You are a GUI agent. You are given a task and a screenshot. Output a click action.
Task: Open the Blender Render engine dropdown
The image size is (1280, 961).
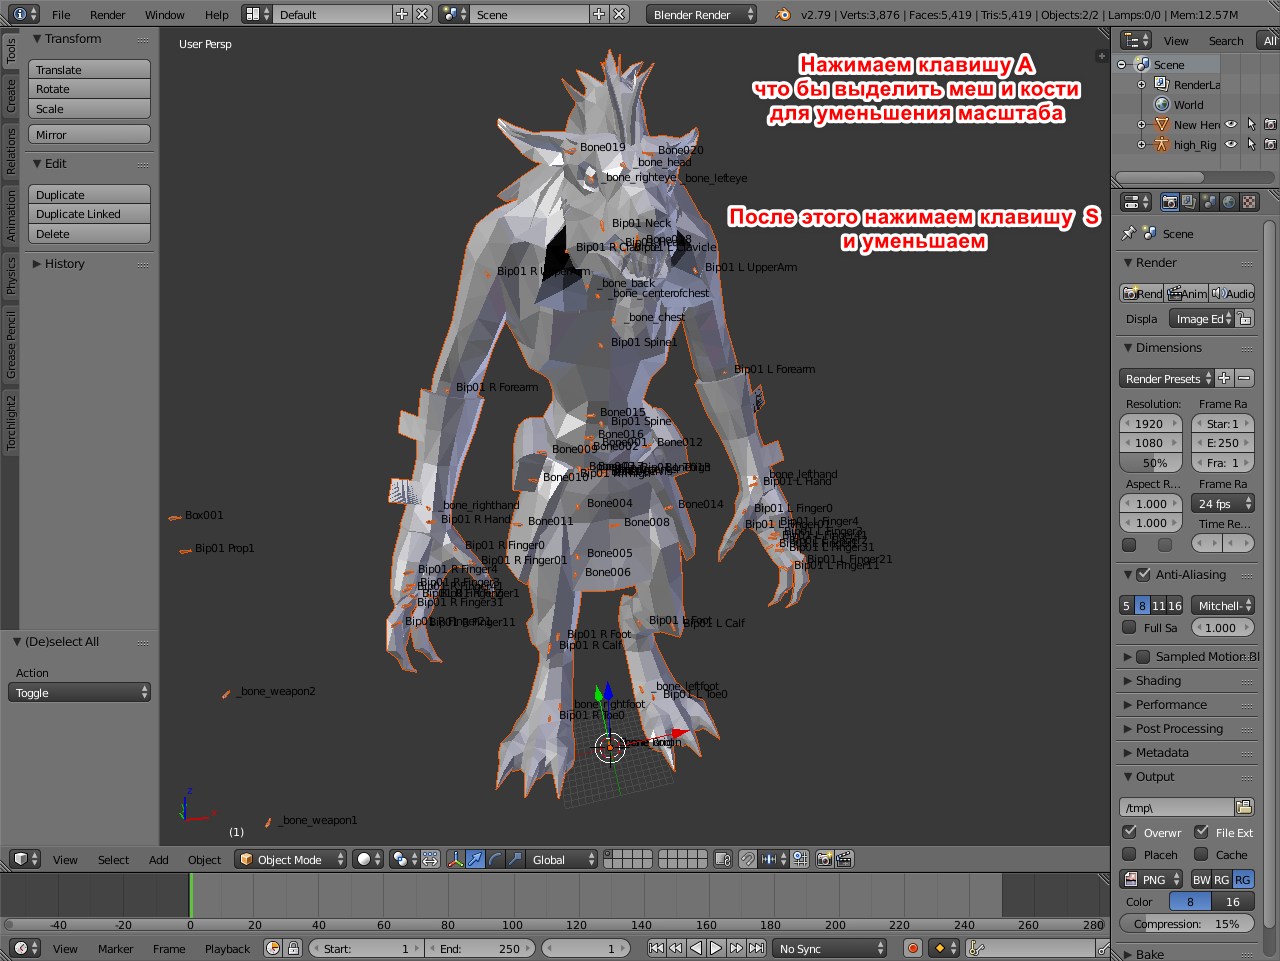(701, 14)
